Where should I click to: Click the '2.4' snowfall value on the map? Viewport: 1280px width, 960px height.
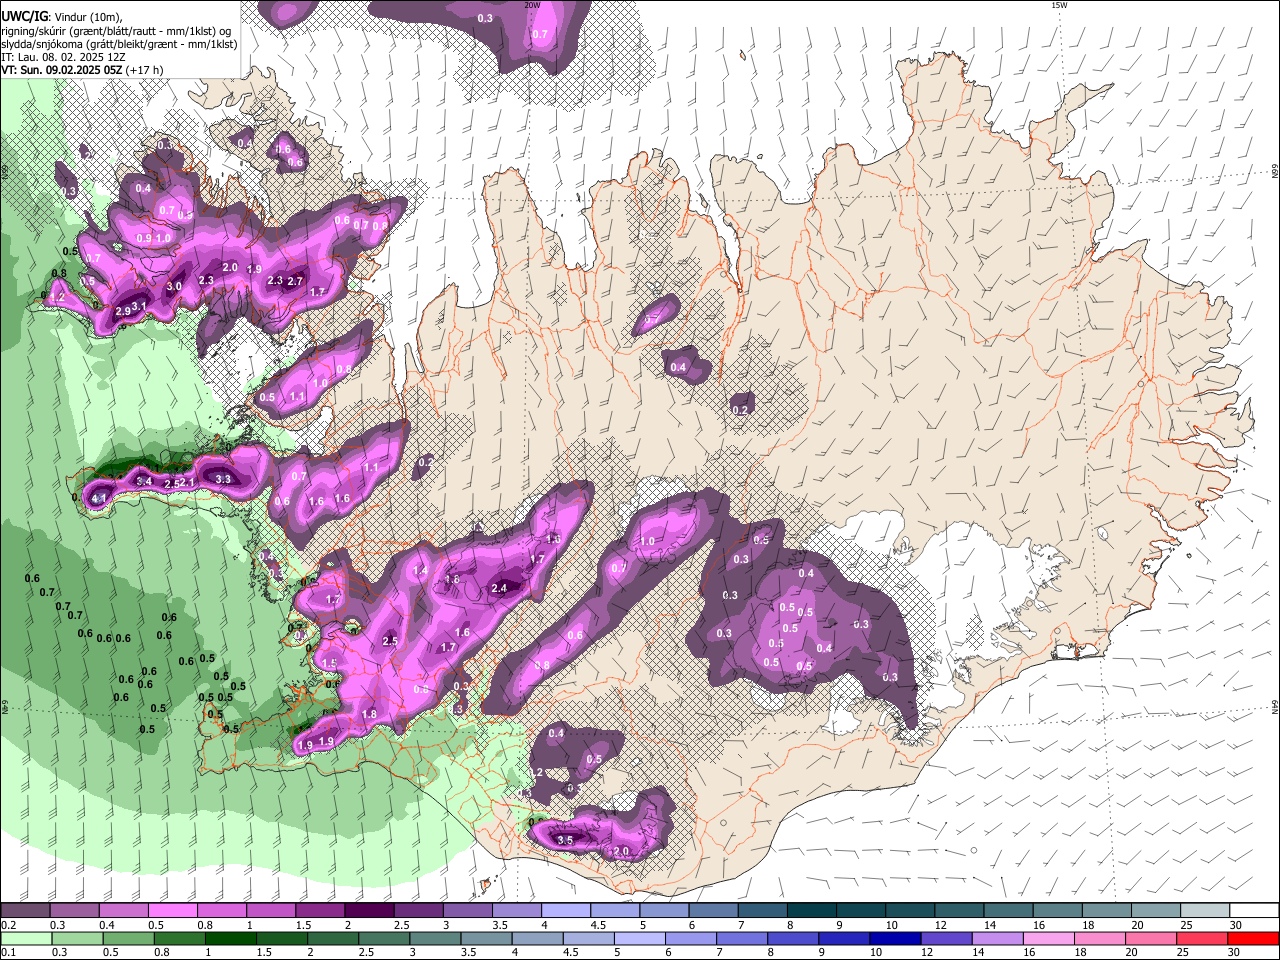(x=499, y=589)
